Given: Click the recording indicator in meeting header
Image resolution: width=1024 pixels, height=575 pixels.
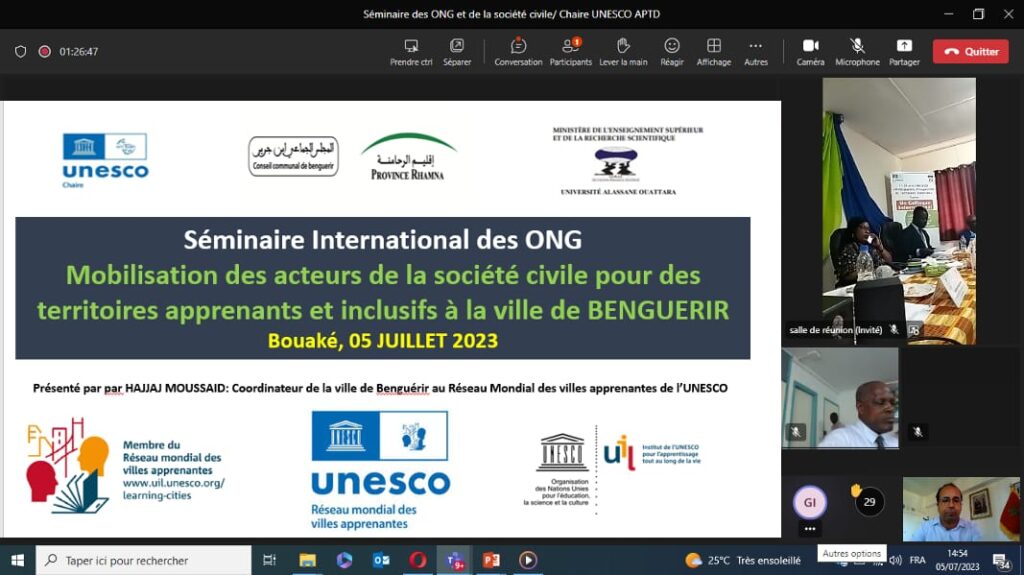Looking at the screenshot, I should (x=44, y=52).
